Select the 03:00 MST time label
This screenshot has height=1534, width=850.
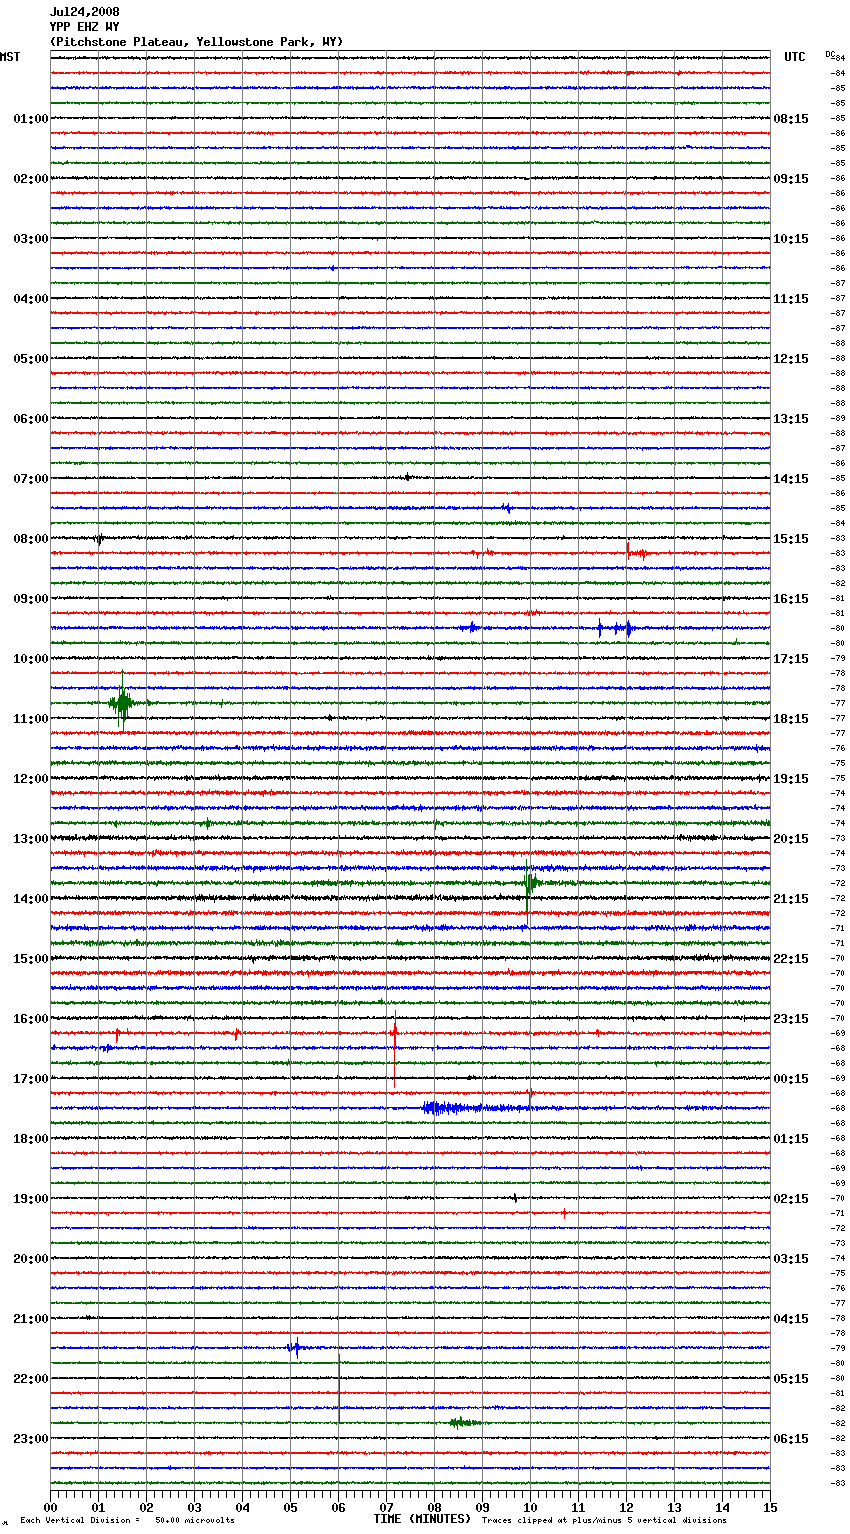(x=31, y=239)
